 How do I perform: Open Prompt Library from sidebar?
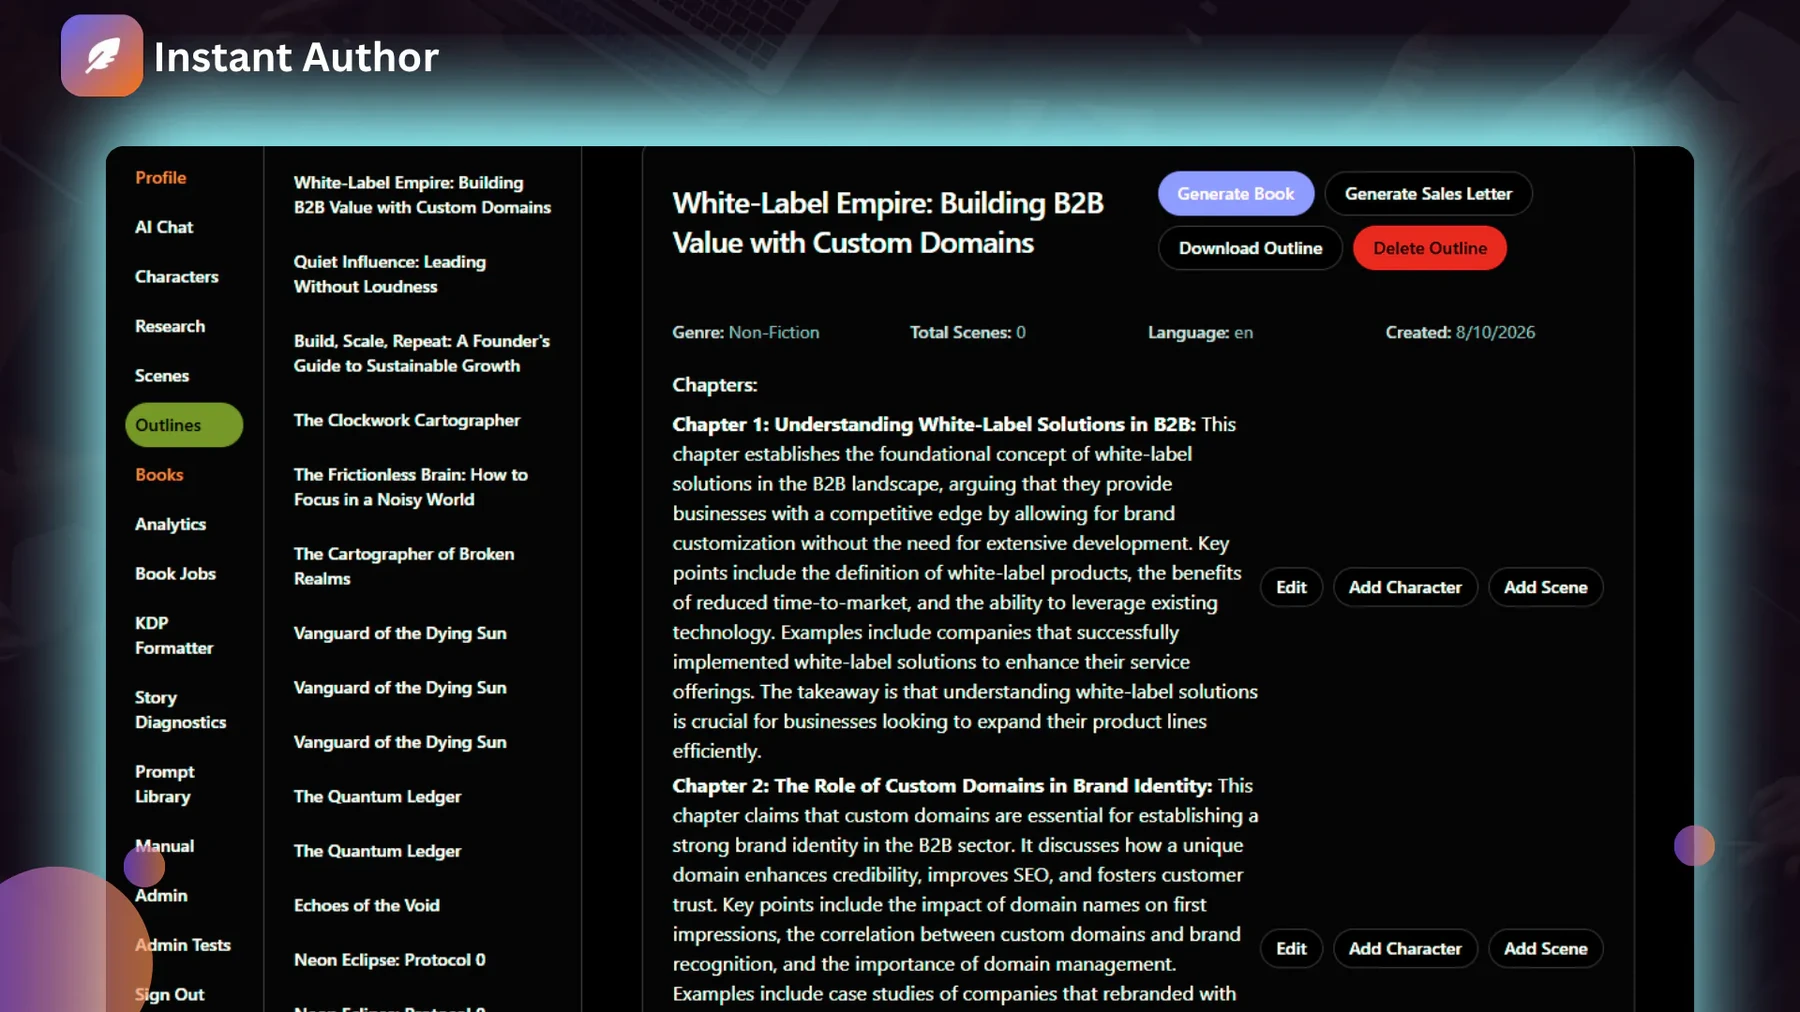pos(165,784)
